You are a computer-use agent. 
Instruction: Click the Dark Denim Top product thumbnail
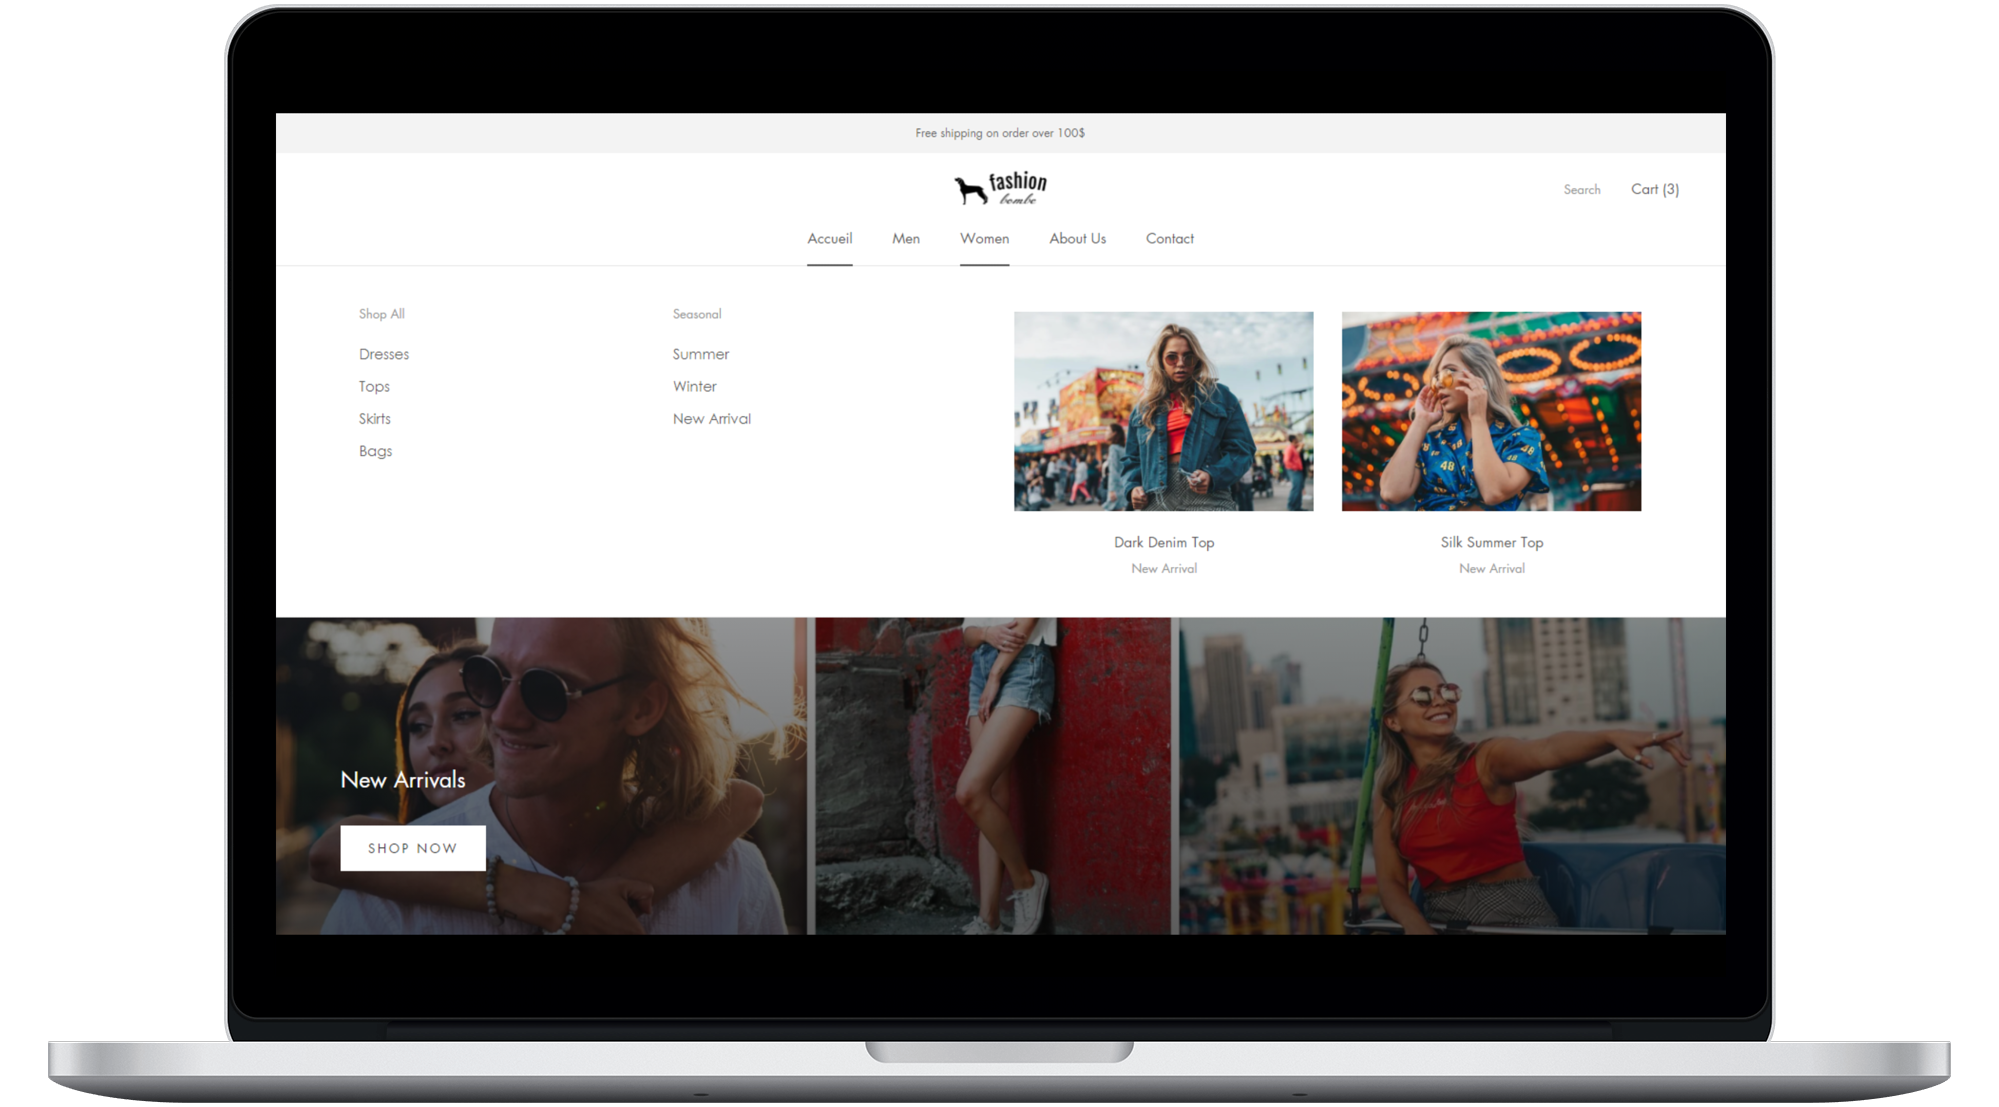[1164, 409]
